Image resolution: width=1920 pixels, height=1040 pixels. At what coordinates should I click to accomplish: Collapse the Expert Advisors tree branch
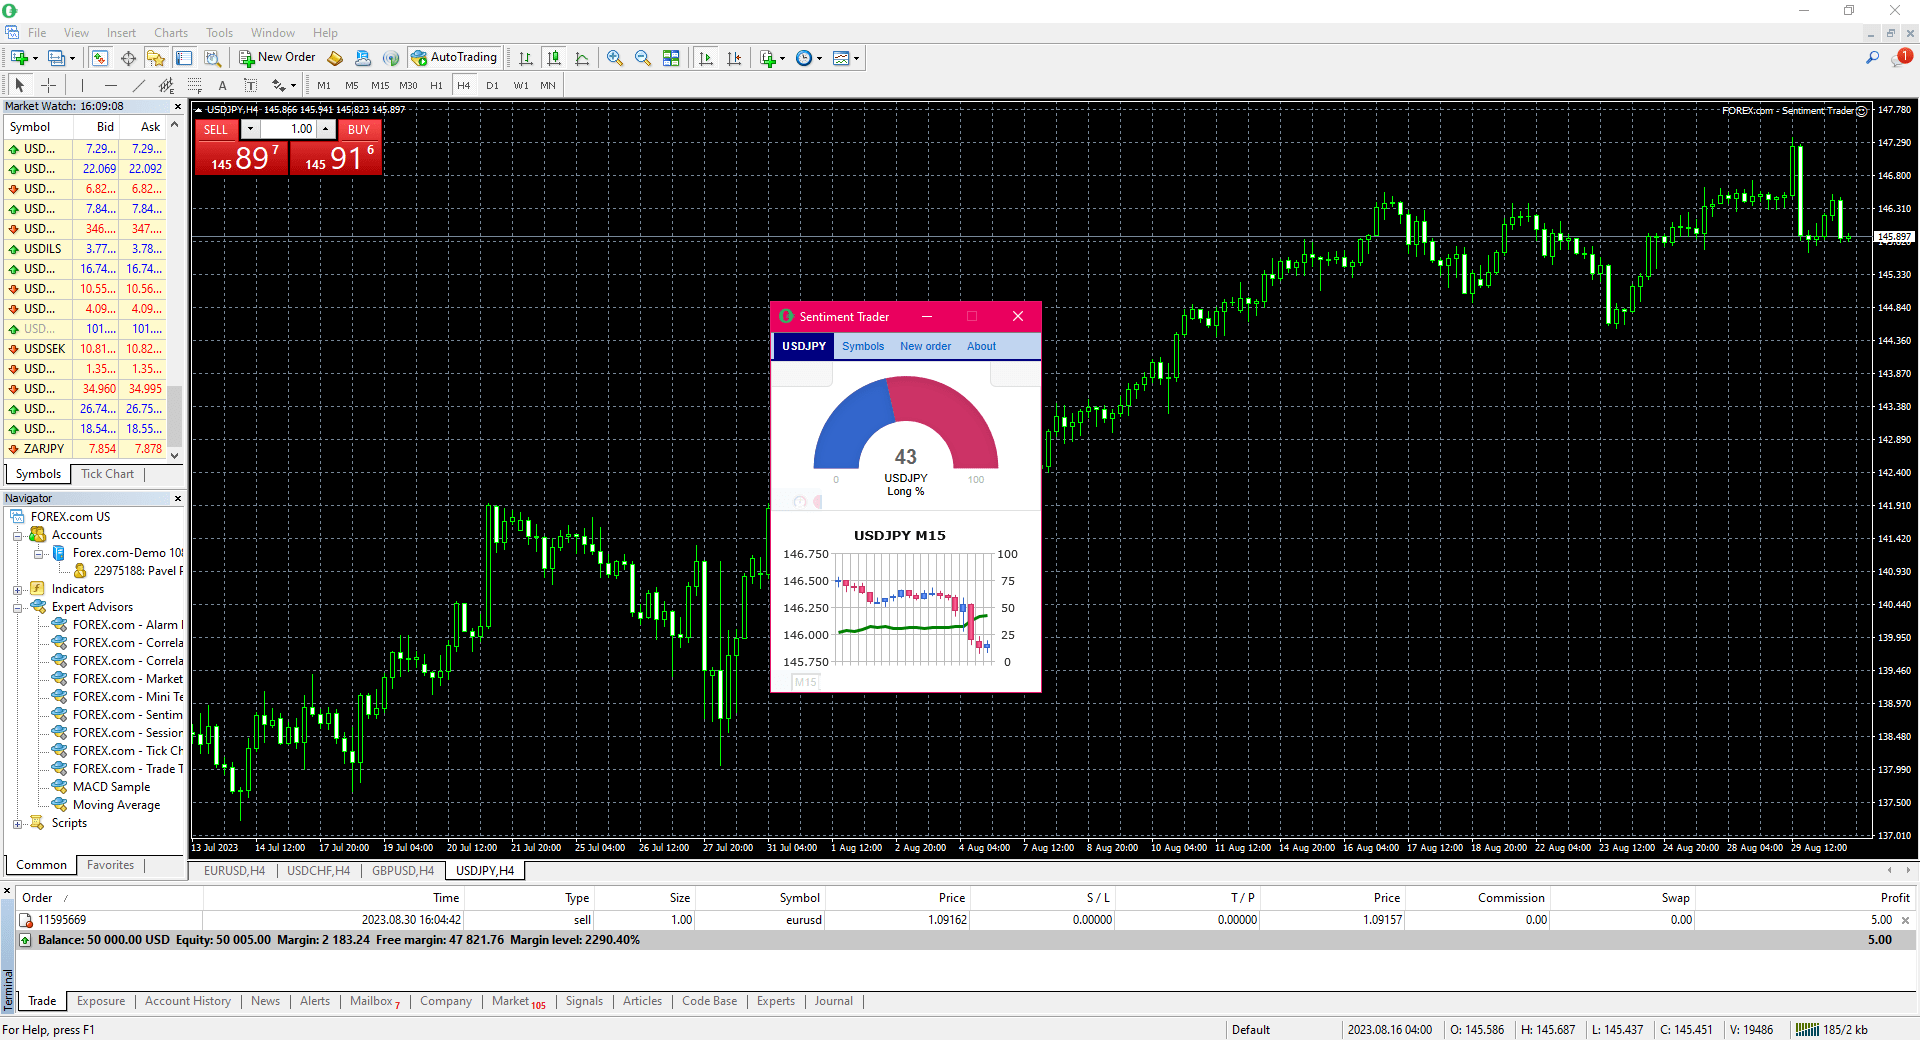click(x=17, y=606)
